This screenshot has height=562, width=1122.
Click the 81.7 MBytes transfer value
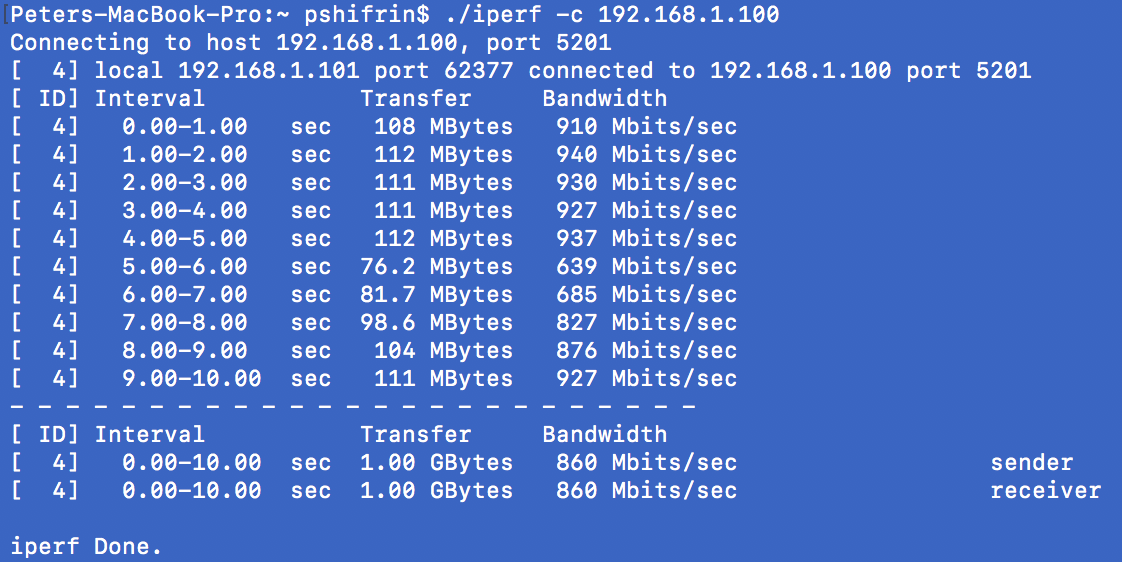click(436, 294)
